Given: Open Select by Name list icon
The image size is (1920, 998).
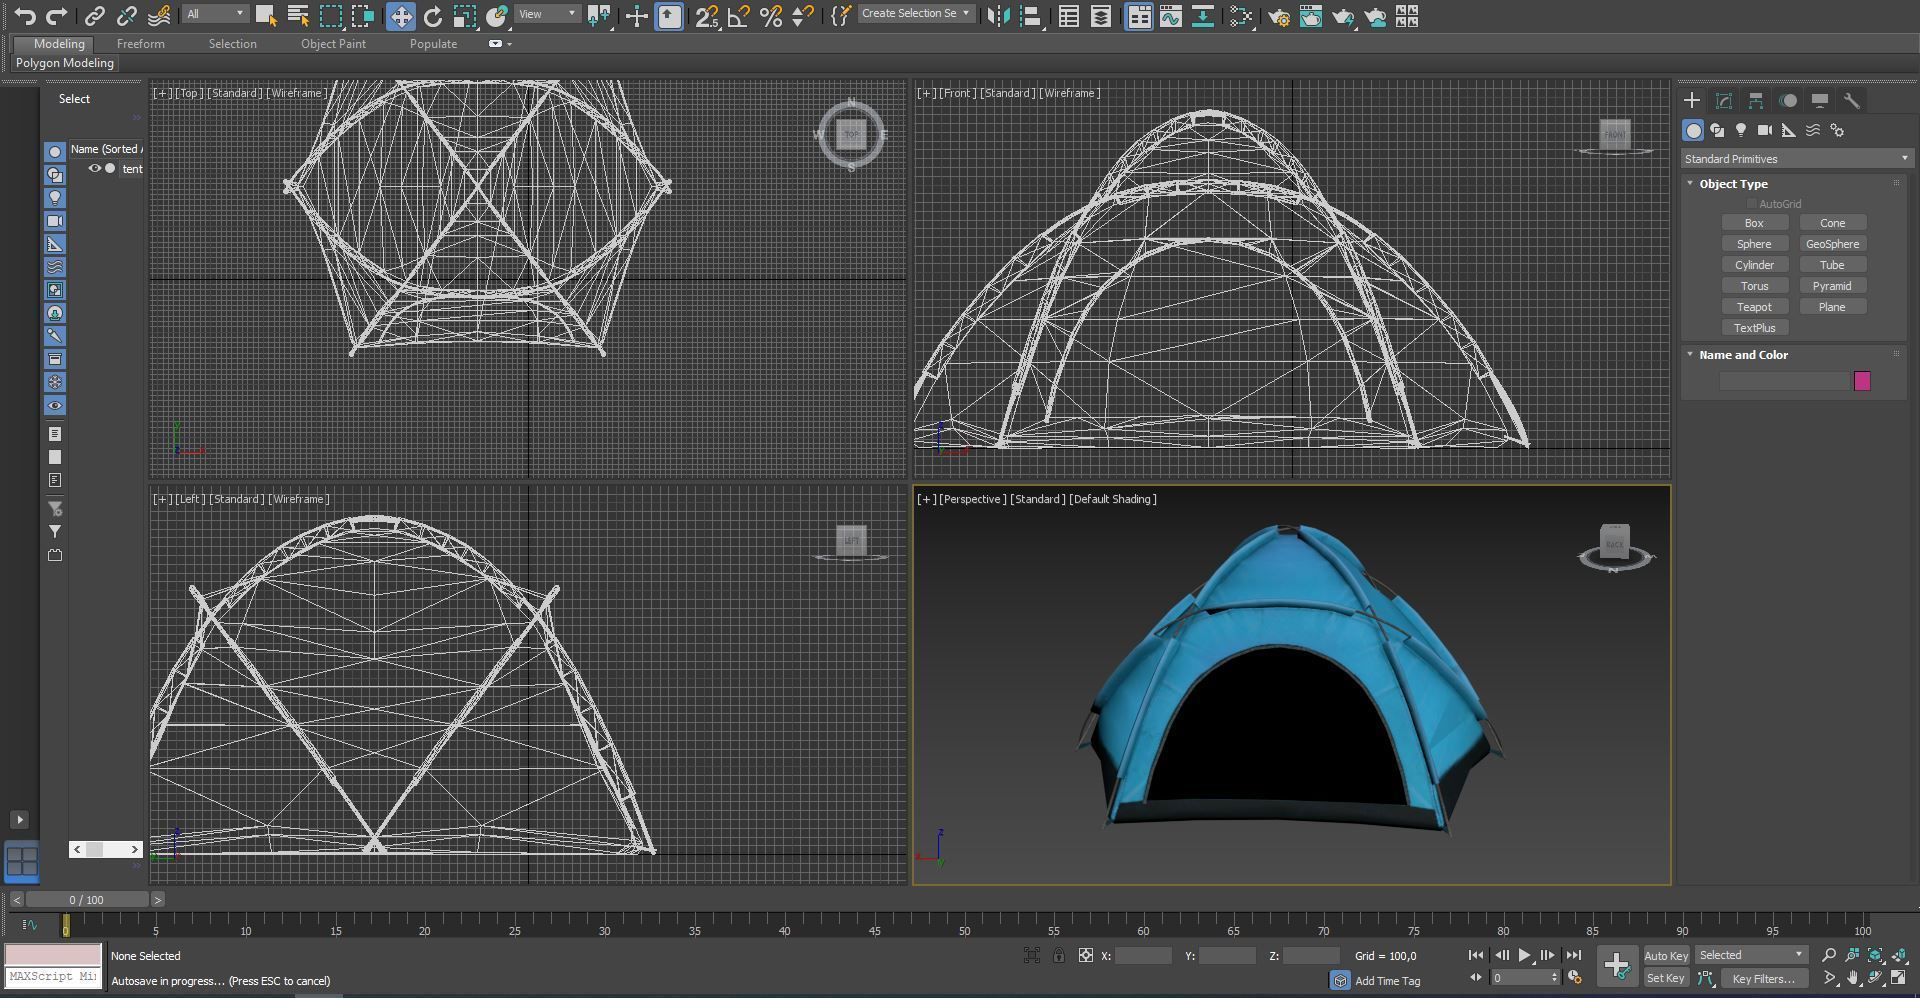Looking at the screenshot, I should (x=298, y=16).
